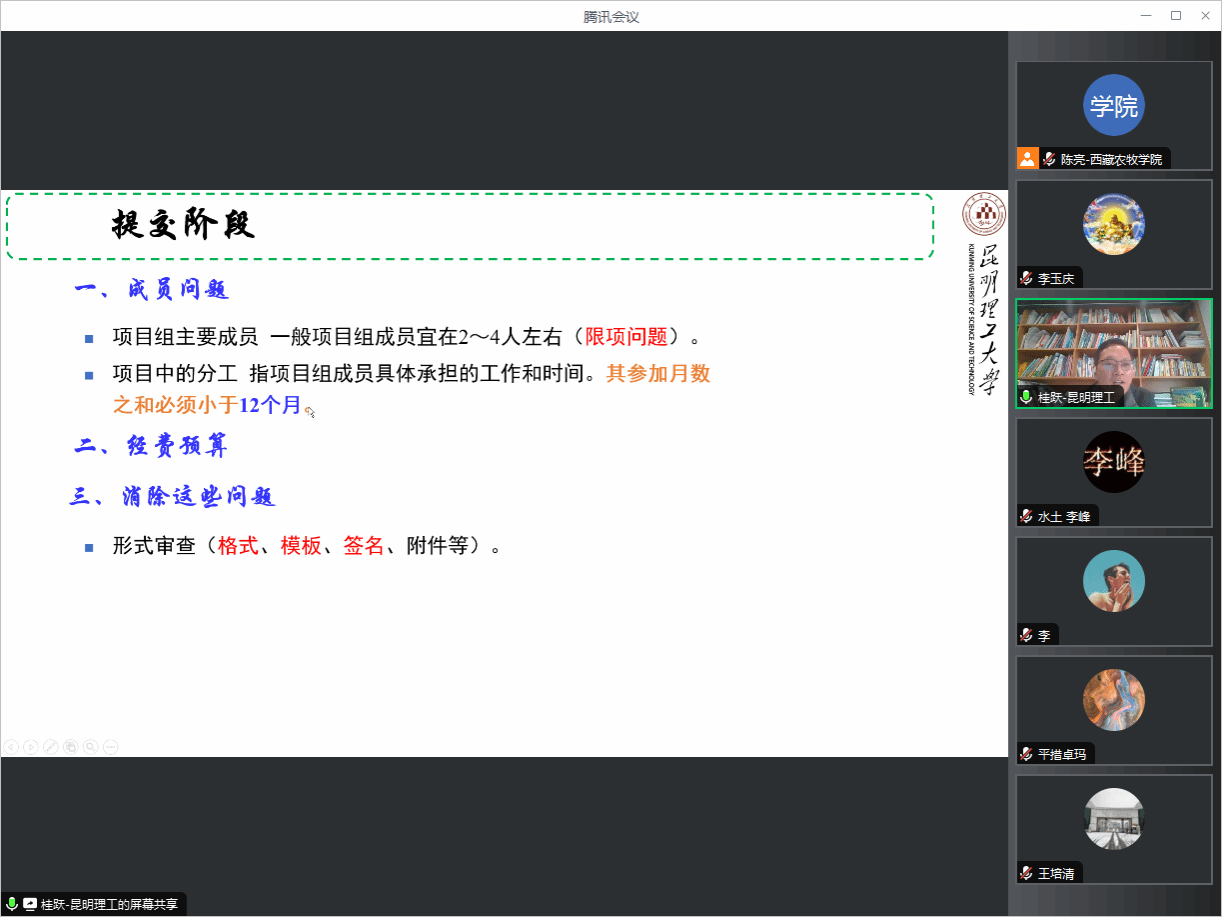The width and height of the screenshot is (1222, 917).
Task: Click the muted mic icon beside 水土 李峰
Action: coord(1027,516)
